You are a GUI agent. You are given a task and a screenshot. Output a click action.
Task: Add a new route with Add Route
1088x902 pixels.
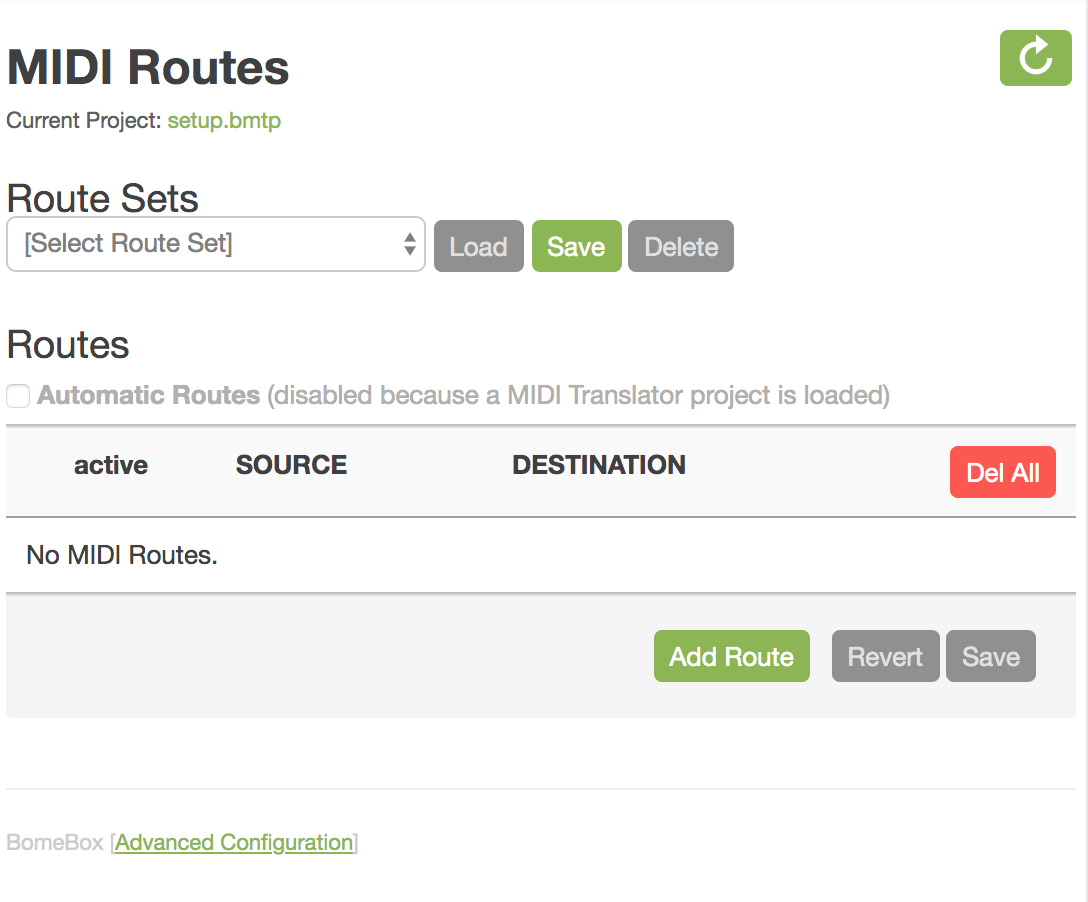[x=731, y=656]
